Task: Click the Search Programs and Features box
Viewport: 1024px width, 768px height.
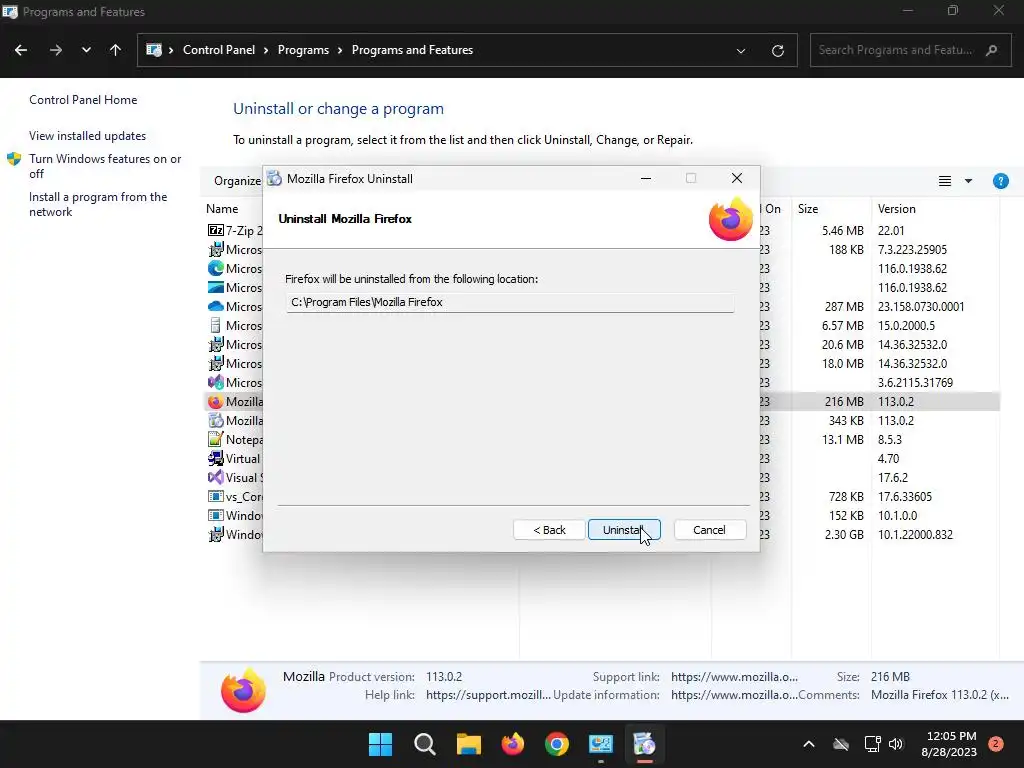Action: [908, 50]
